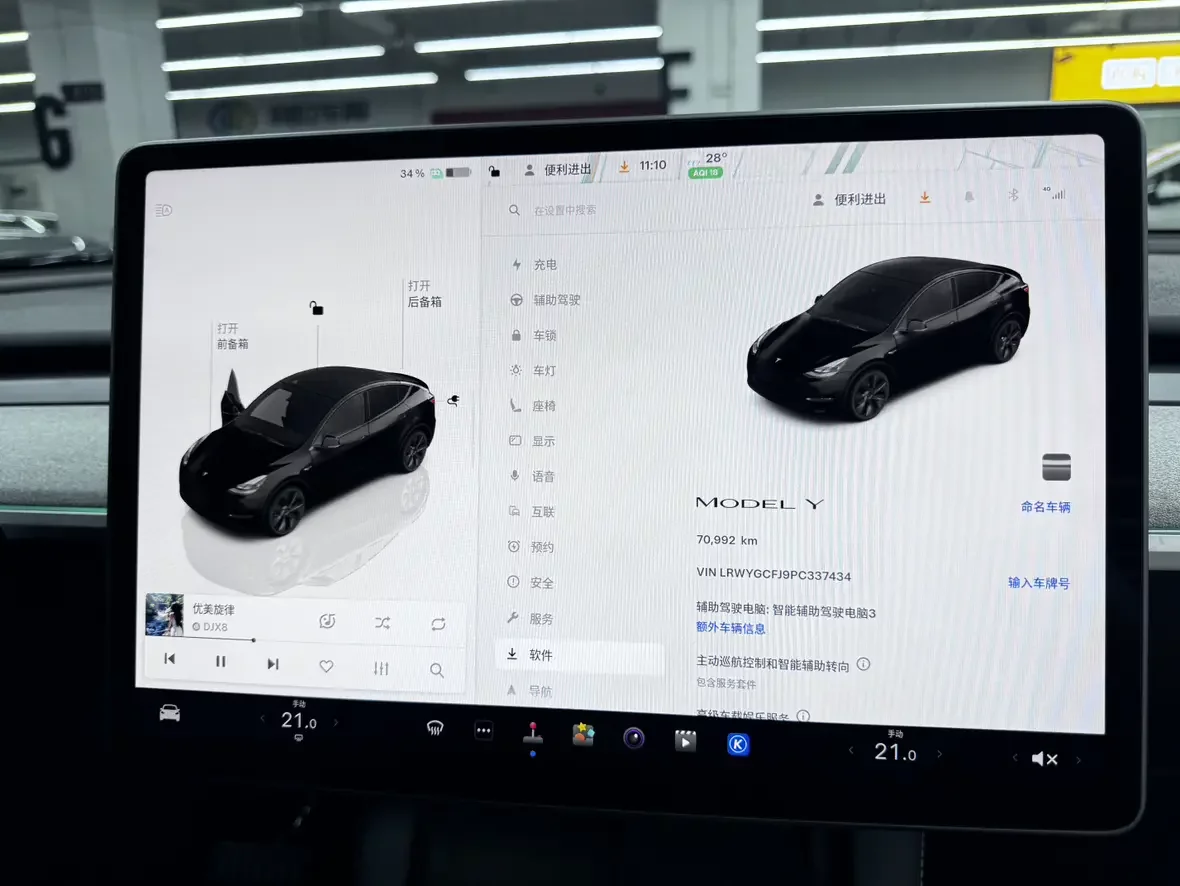Raise the driver temperature with right arrow
The width and height of the screenshot is (1180, 886).
point(336,723)
